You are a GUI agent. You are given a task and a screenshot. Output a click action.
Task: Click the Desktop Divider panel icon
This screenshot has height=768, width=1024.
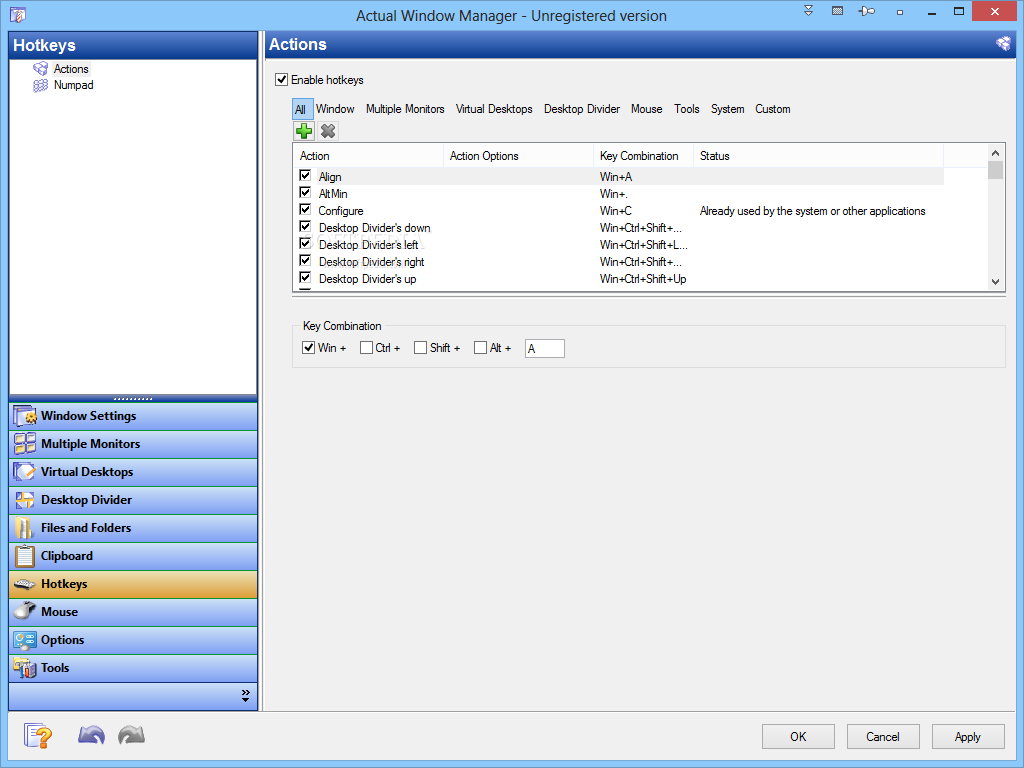pos(25,500)
